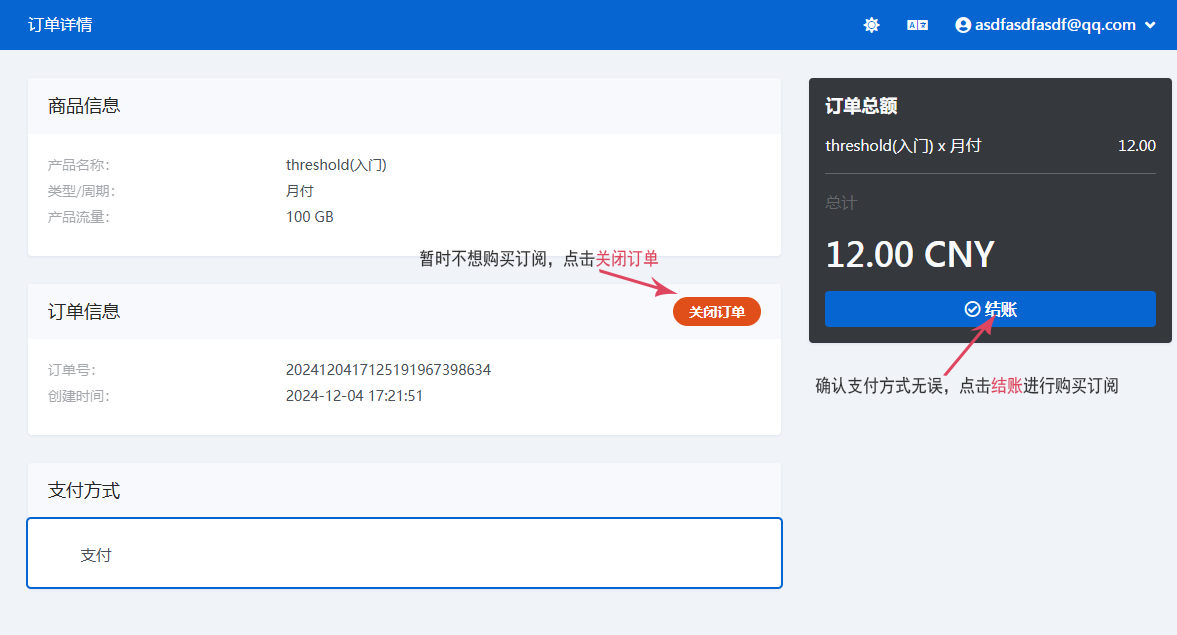Click the 产品名称 label
The image size is (1177, 635).
pos(79,164)
